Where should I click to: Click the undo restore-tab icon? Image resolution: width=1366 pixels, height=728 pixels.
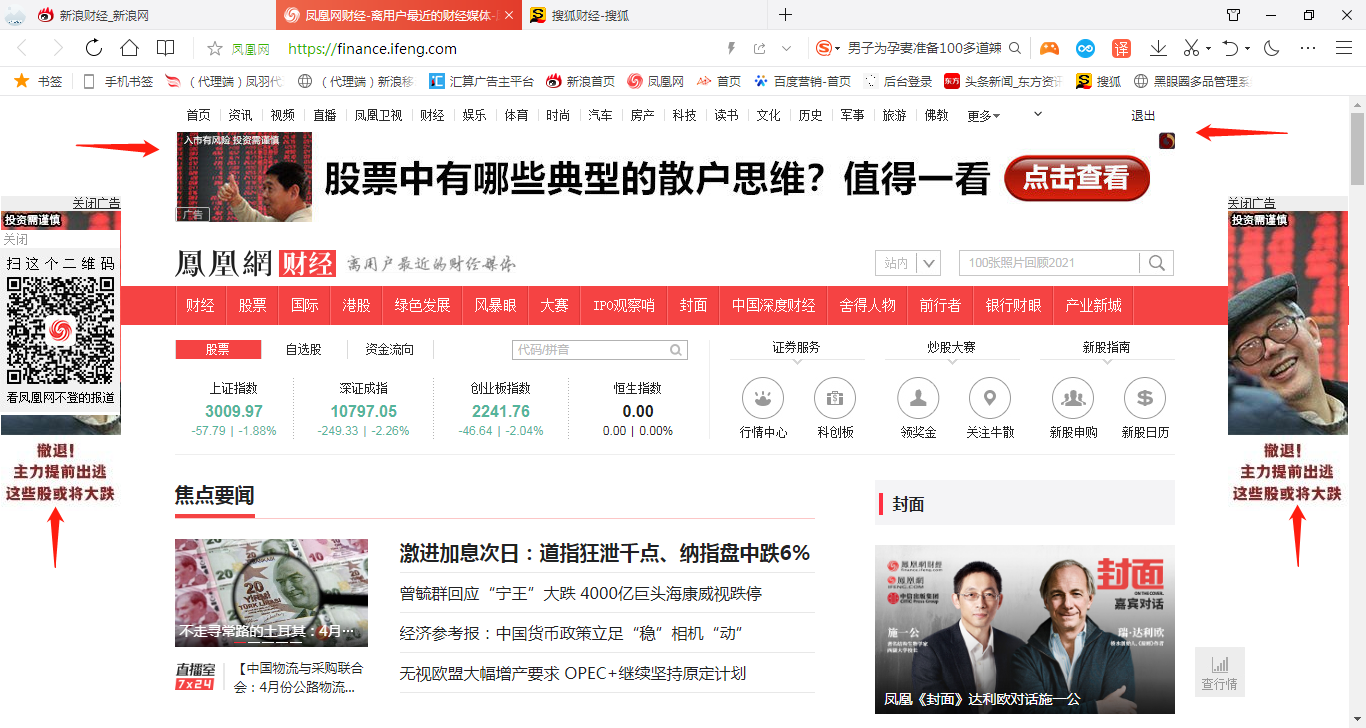pyautogui.click(x=1230, y=48)
